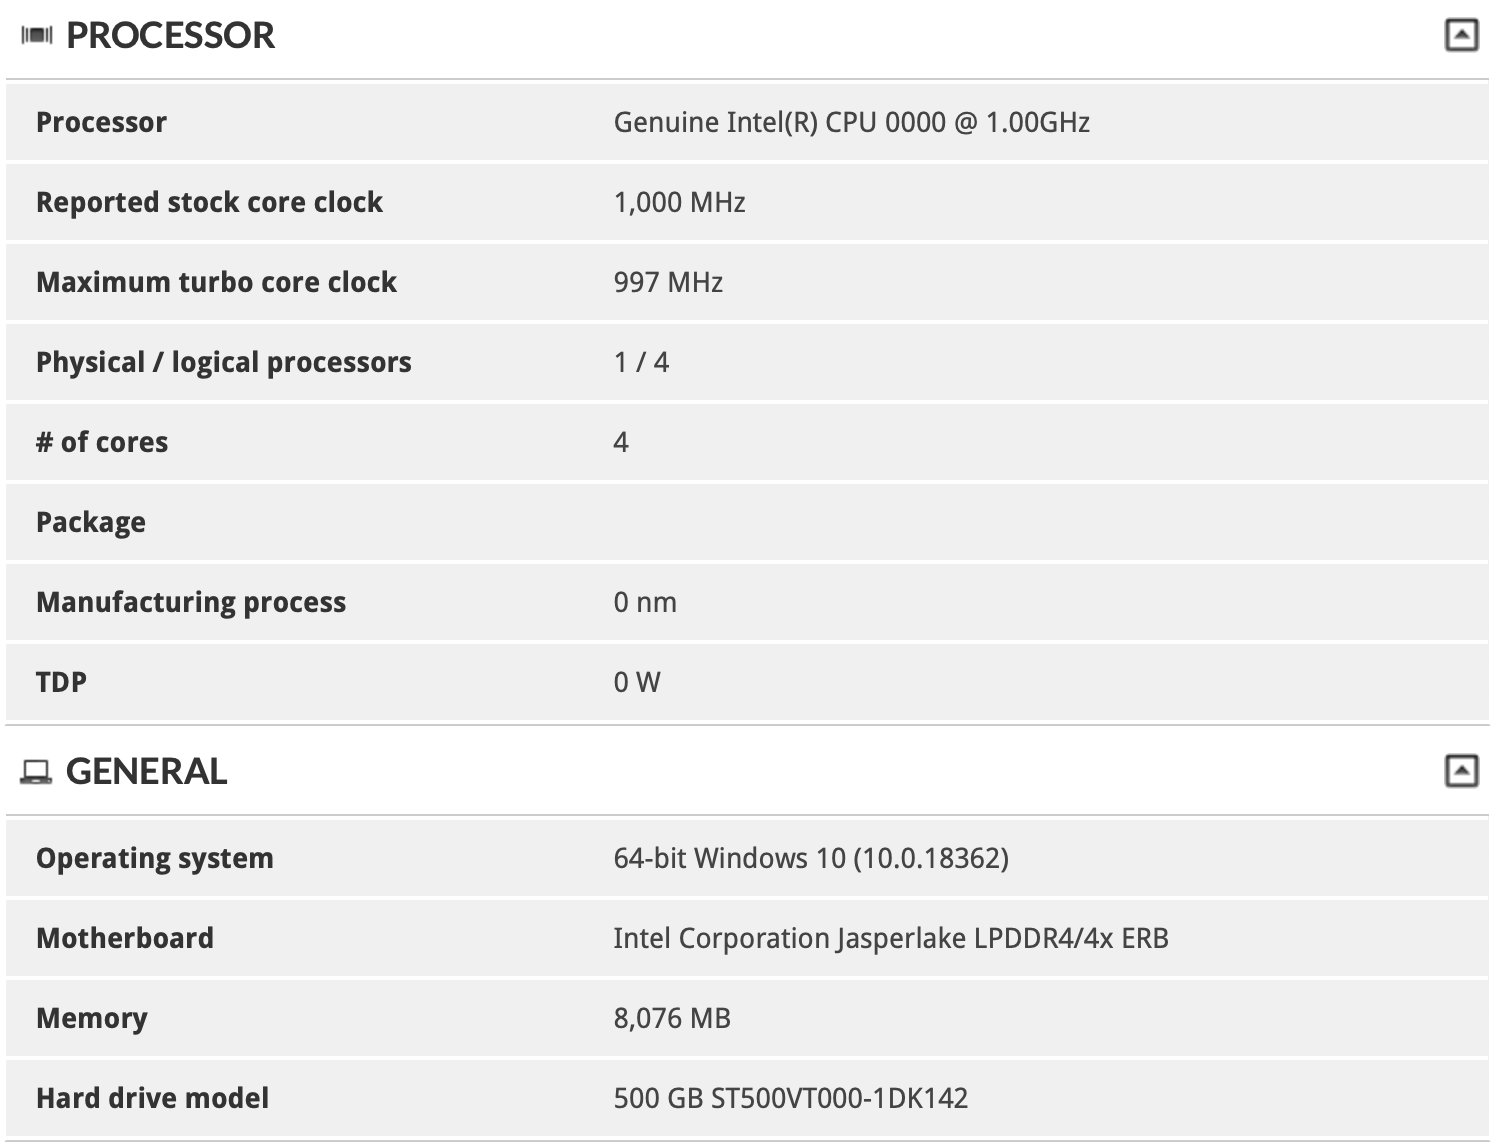Image resolution: width=1510 pixels, height=1148 pixels.
Task: Click the # of cores label
Action: [102, 442]
